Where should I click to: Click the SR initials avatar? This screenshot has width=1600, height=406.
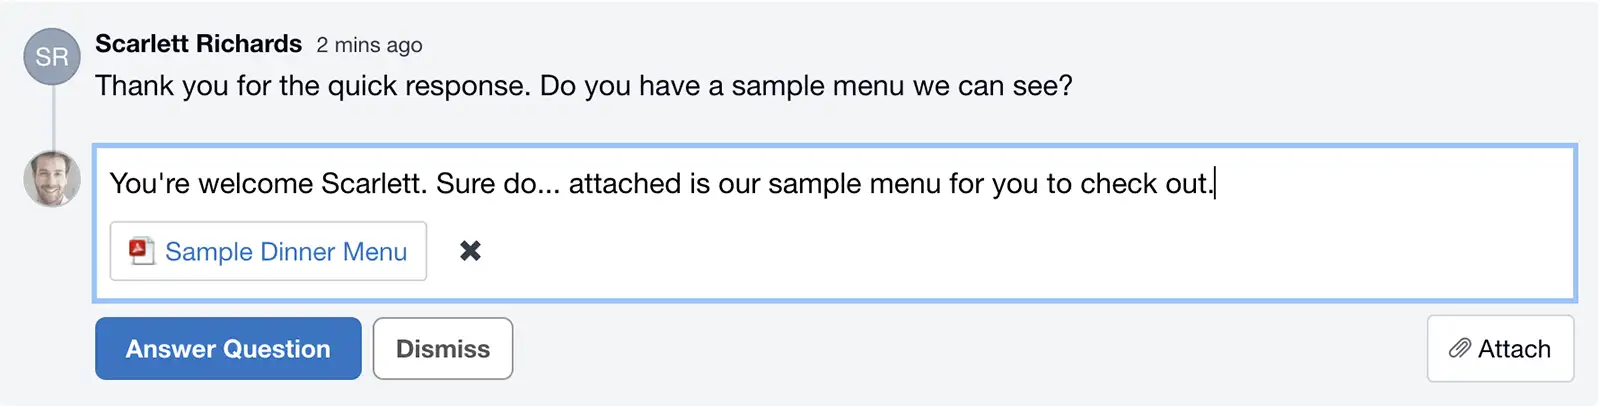click(x=52, y=56)
